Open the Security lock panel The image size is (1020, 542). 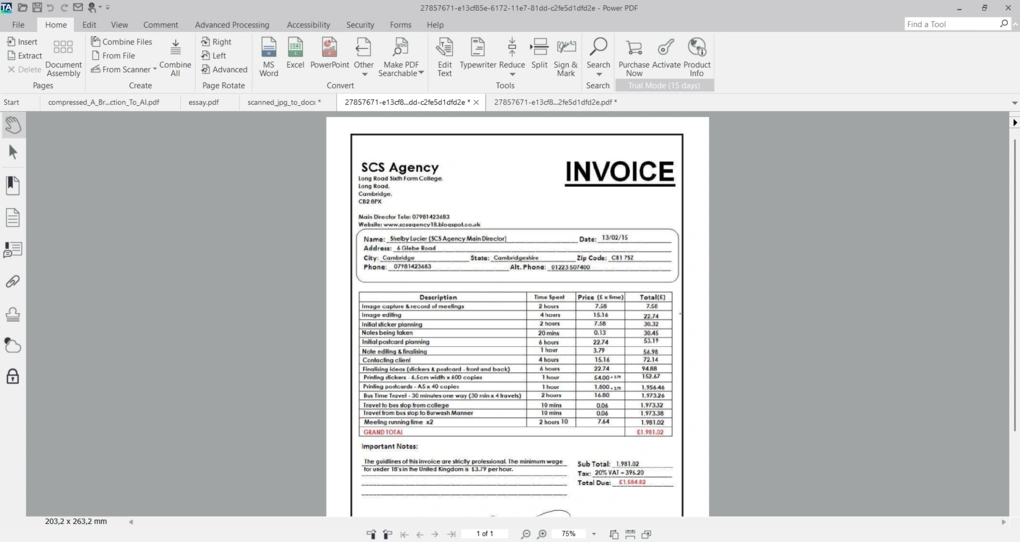coord(12,376)
